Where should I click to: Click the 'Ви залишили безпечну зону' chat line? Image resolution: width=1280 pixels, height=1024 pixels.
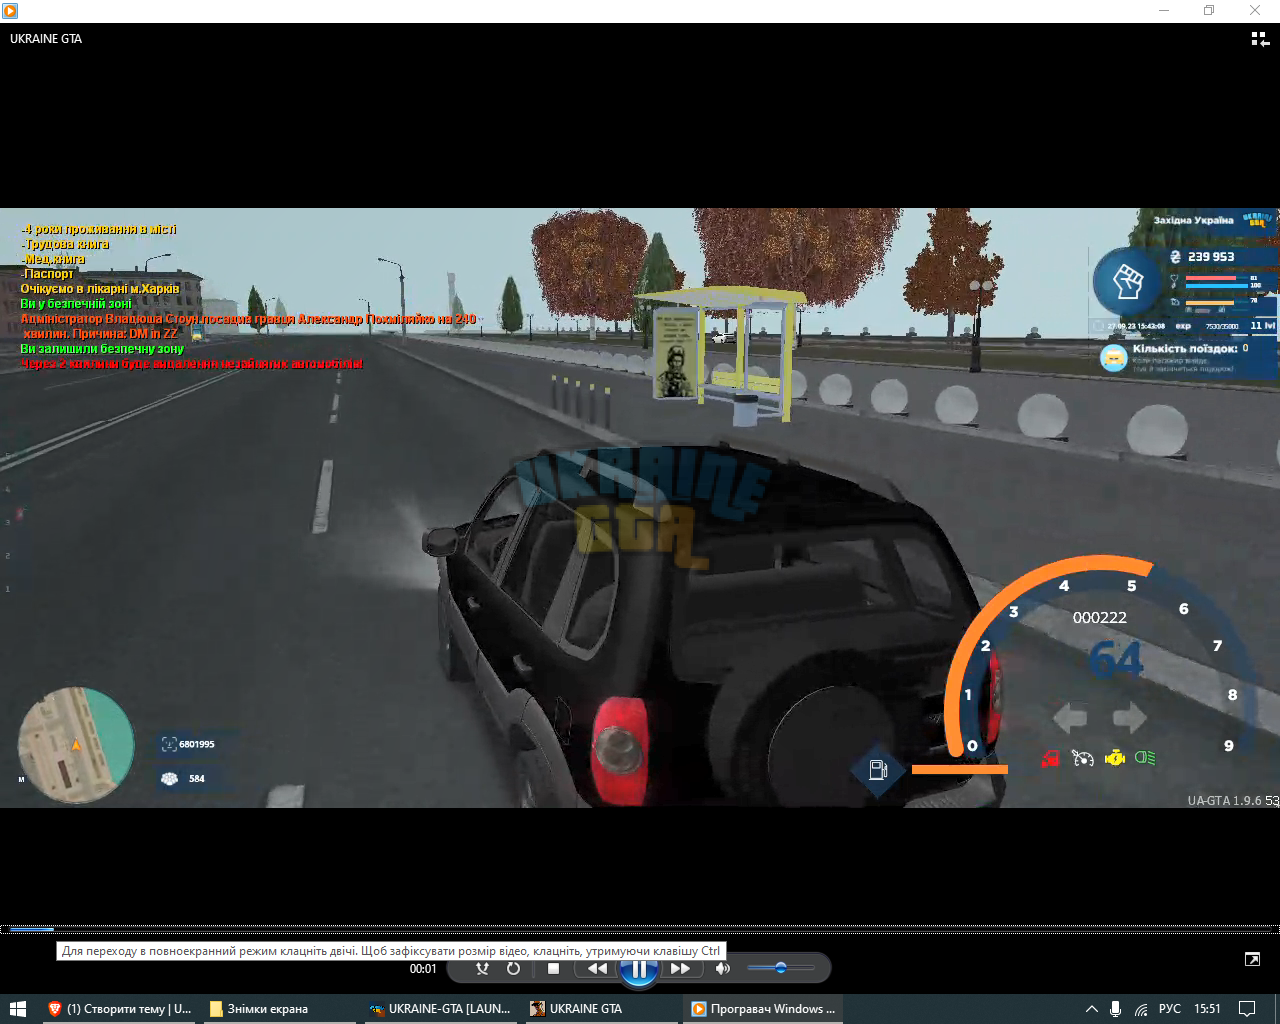coord(102,349)
